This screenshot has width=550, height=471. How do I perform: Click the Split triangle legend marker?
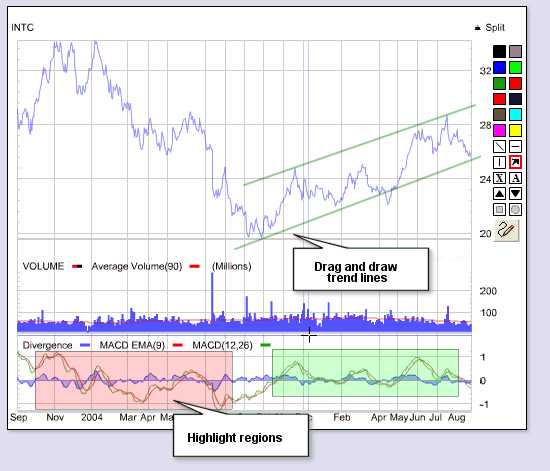pos(477,28)
